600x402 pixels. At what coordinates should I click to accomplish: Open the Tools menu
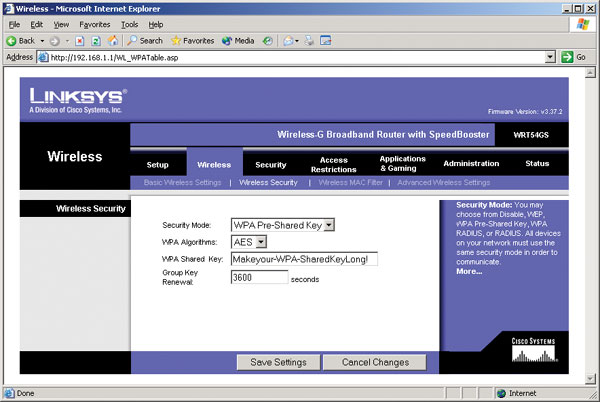(129, 24)
